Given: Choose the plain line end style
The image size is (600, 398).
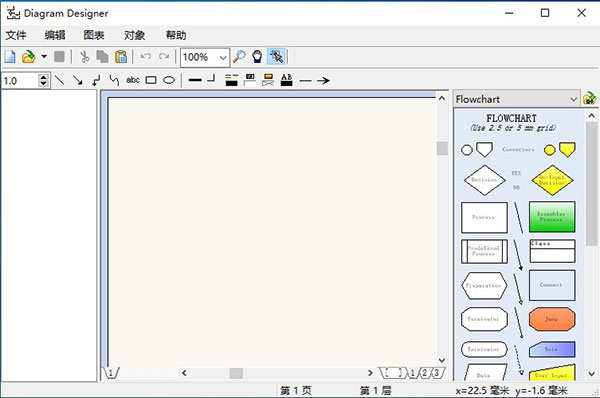Looking at the screenshot, I should [305, 81].
